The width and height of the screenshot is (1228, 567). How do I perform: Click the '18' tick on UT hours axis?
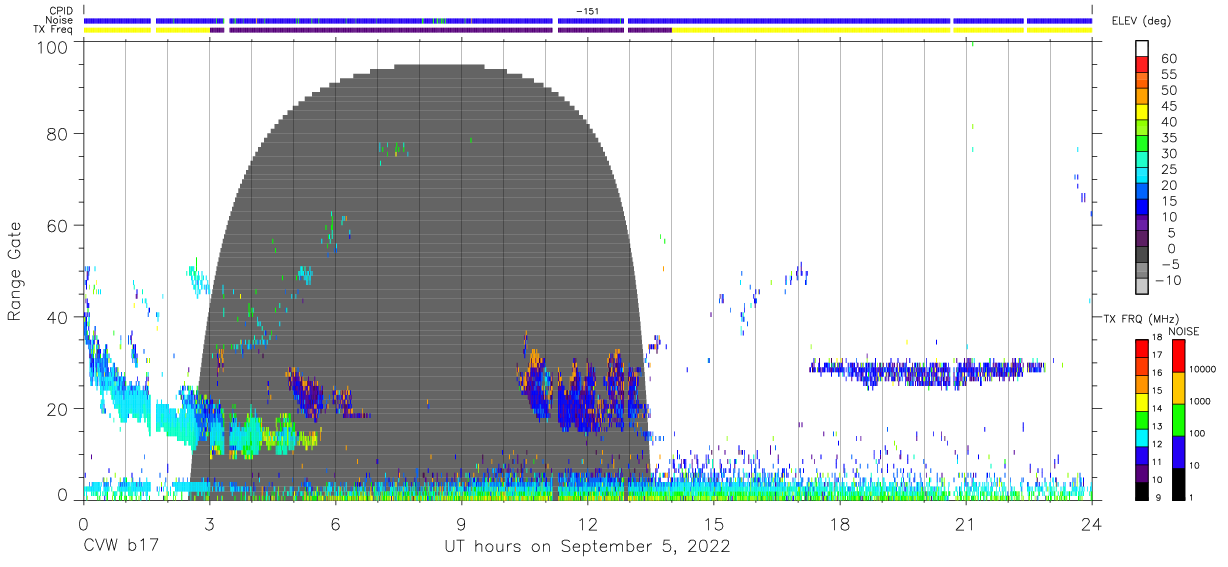(839, 524)
